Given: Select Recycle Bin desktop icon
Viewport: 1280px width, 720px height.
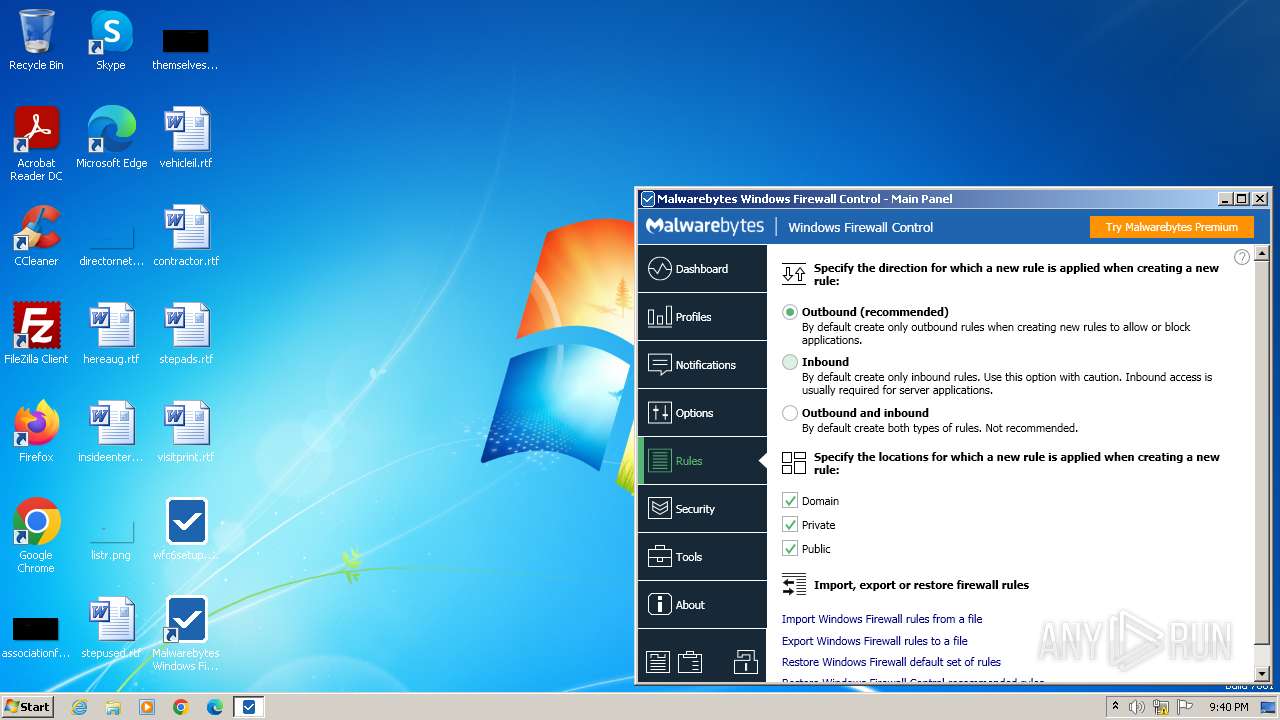Looking at the screenshot, I should coord(36,40).
